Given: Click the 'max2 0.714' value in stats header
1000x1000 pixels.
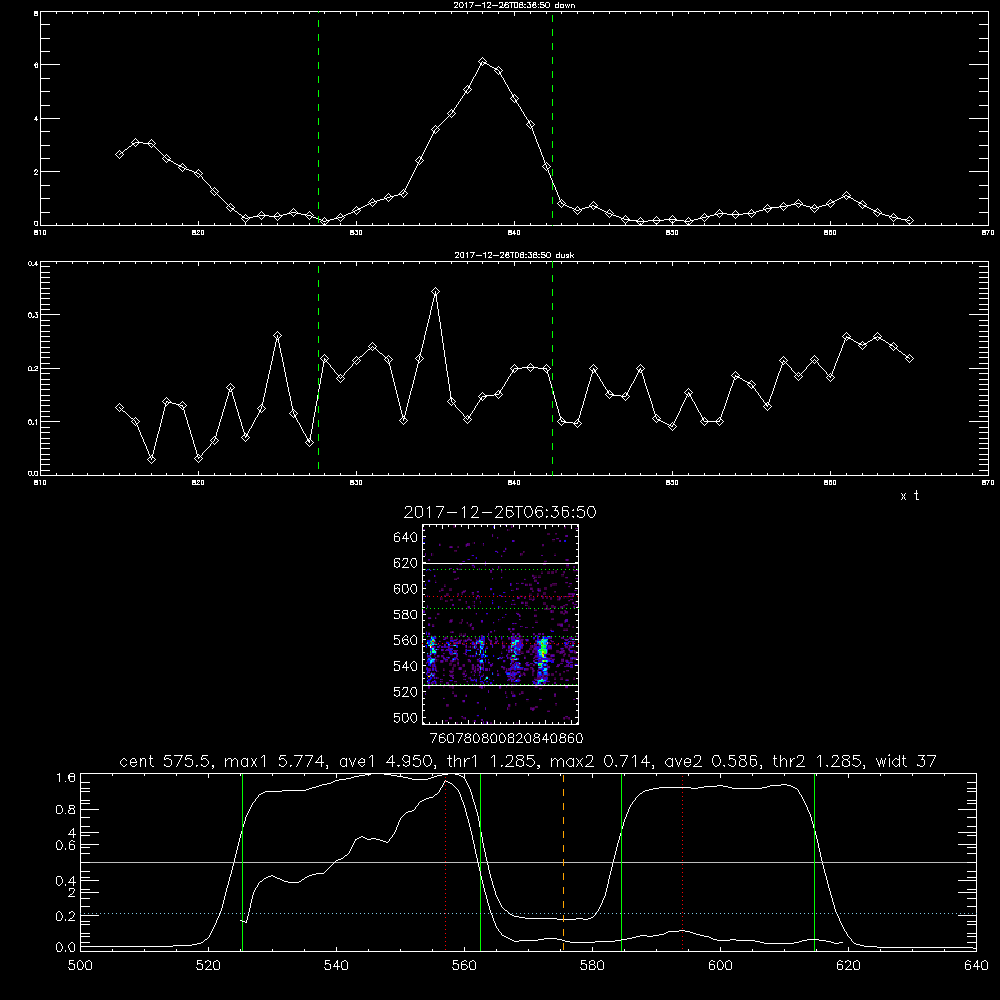Looking at the screenshot, I should pos(600,761).
